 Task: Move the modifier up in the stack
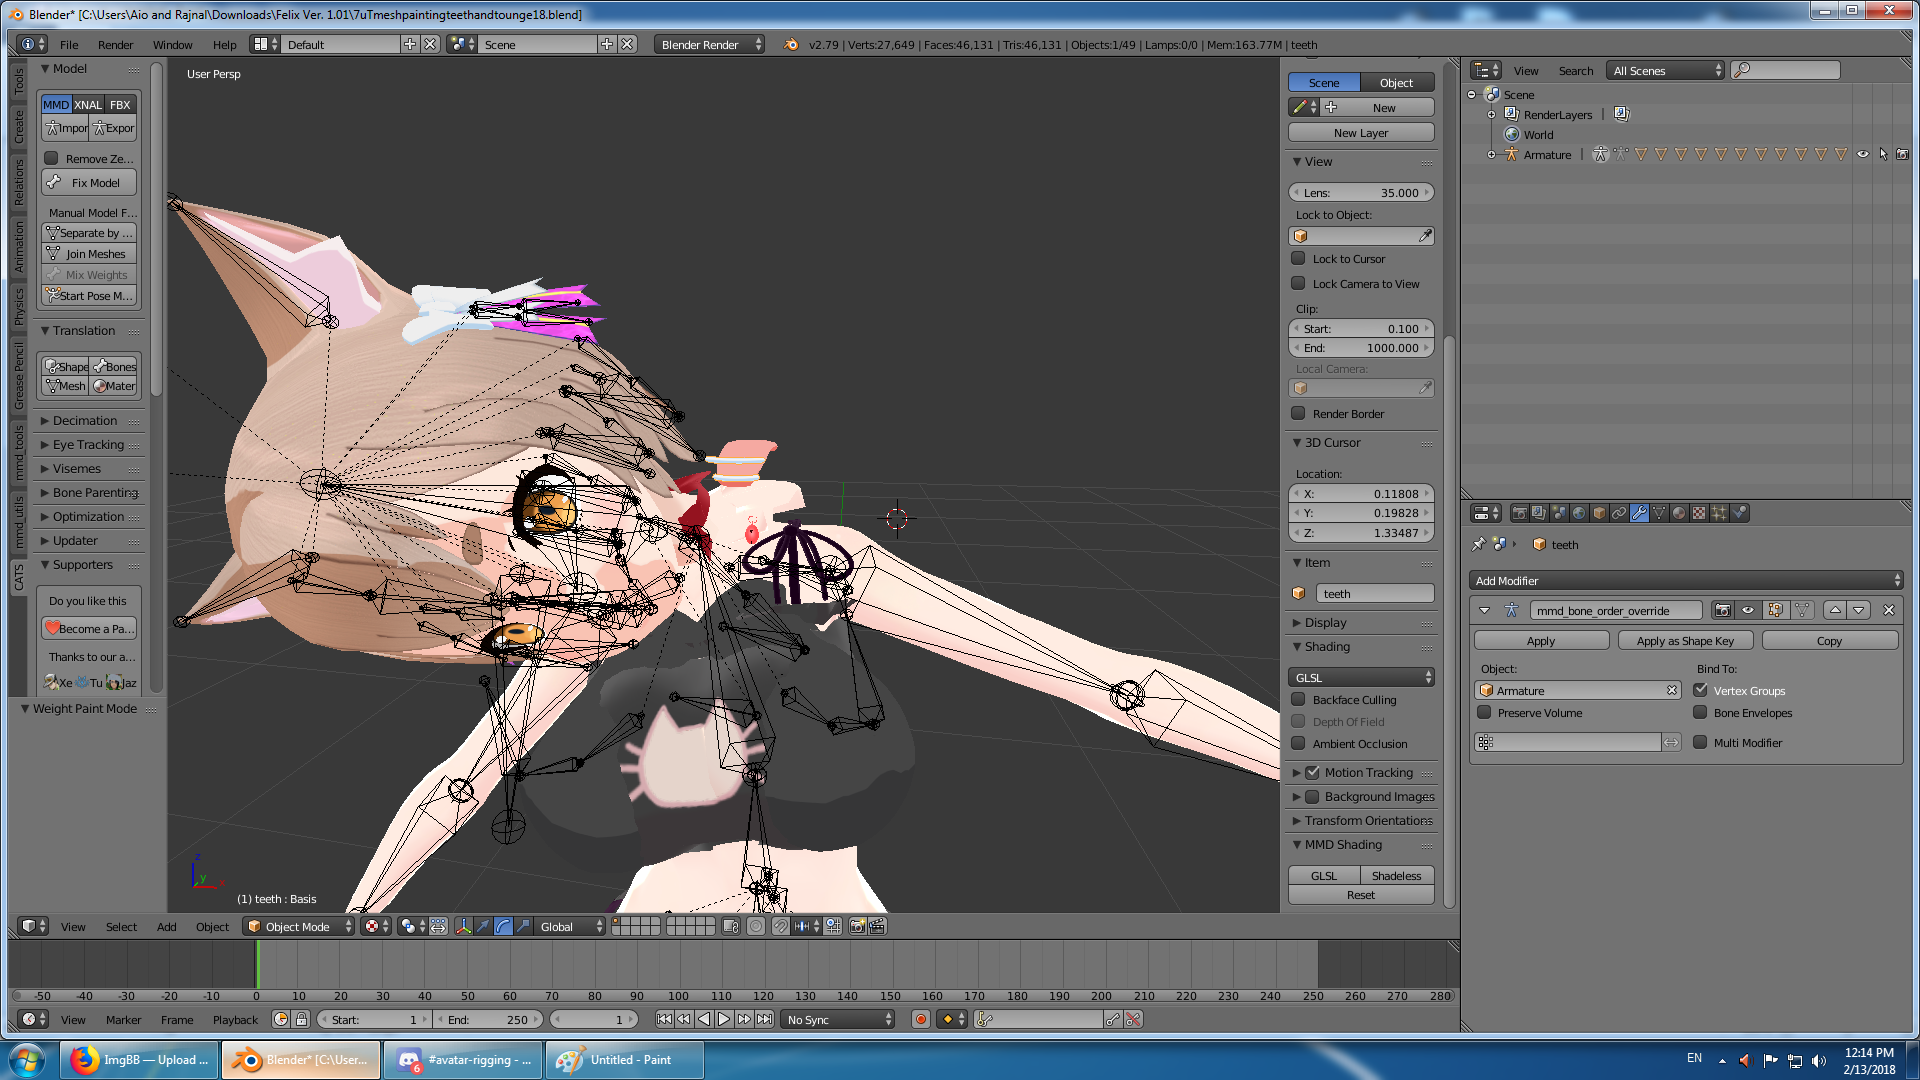[x=1835, y=610]
